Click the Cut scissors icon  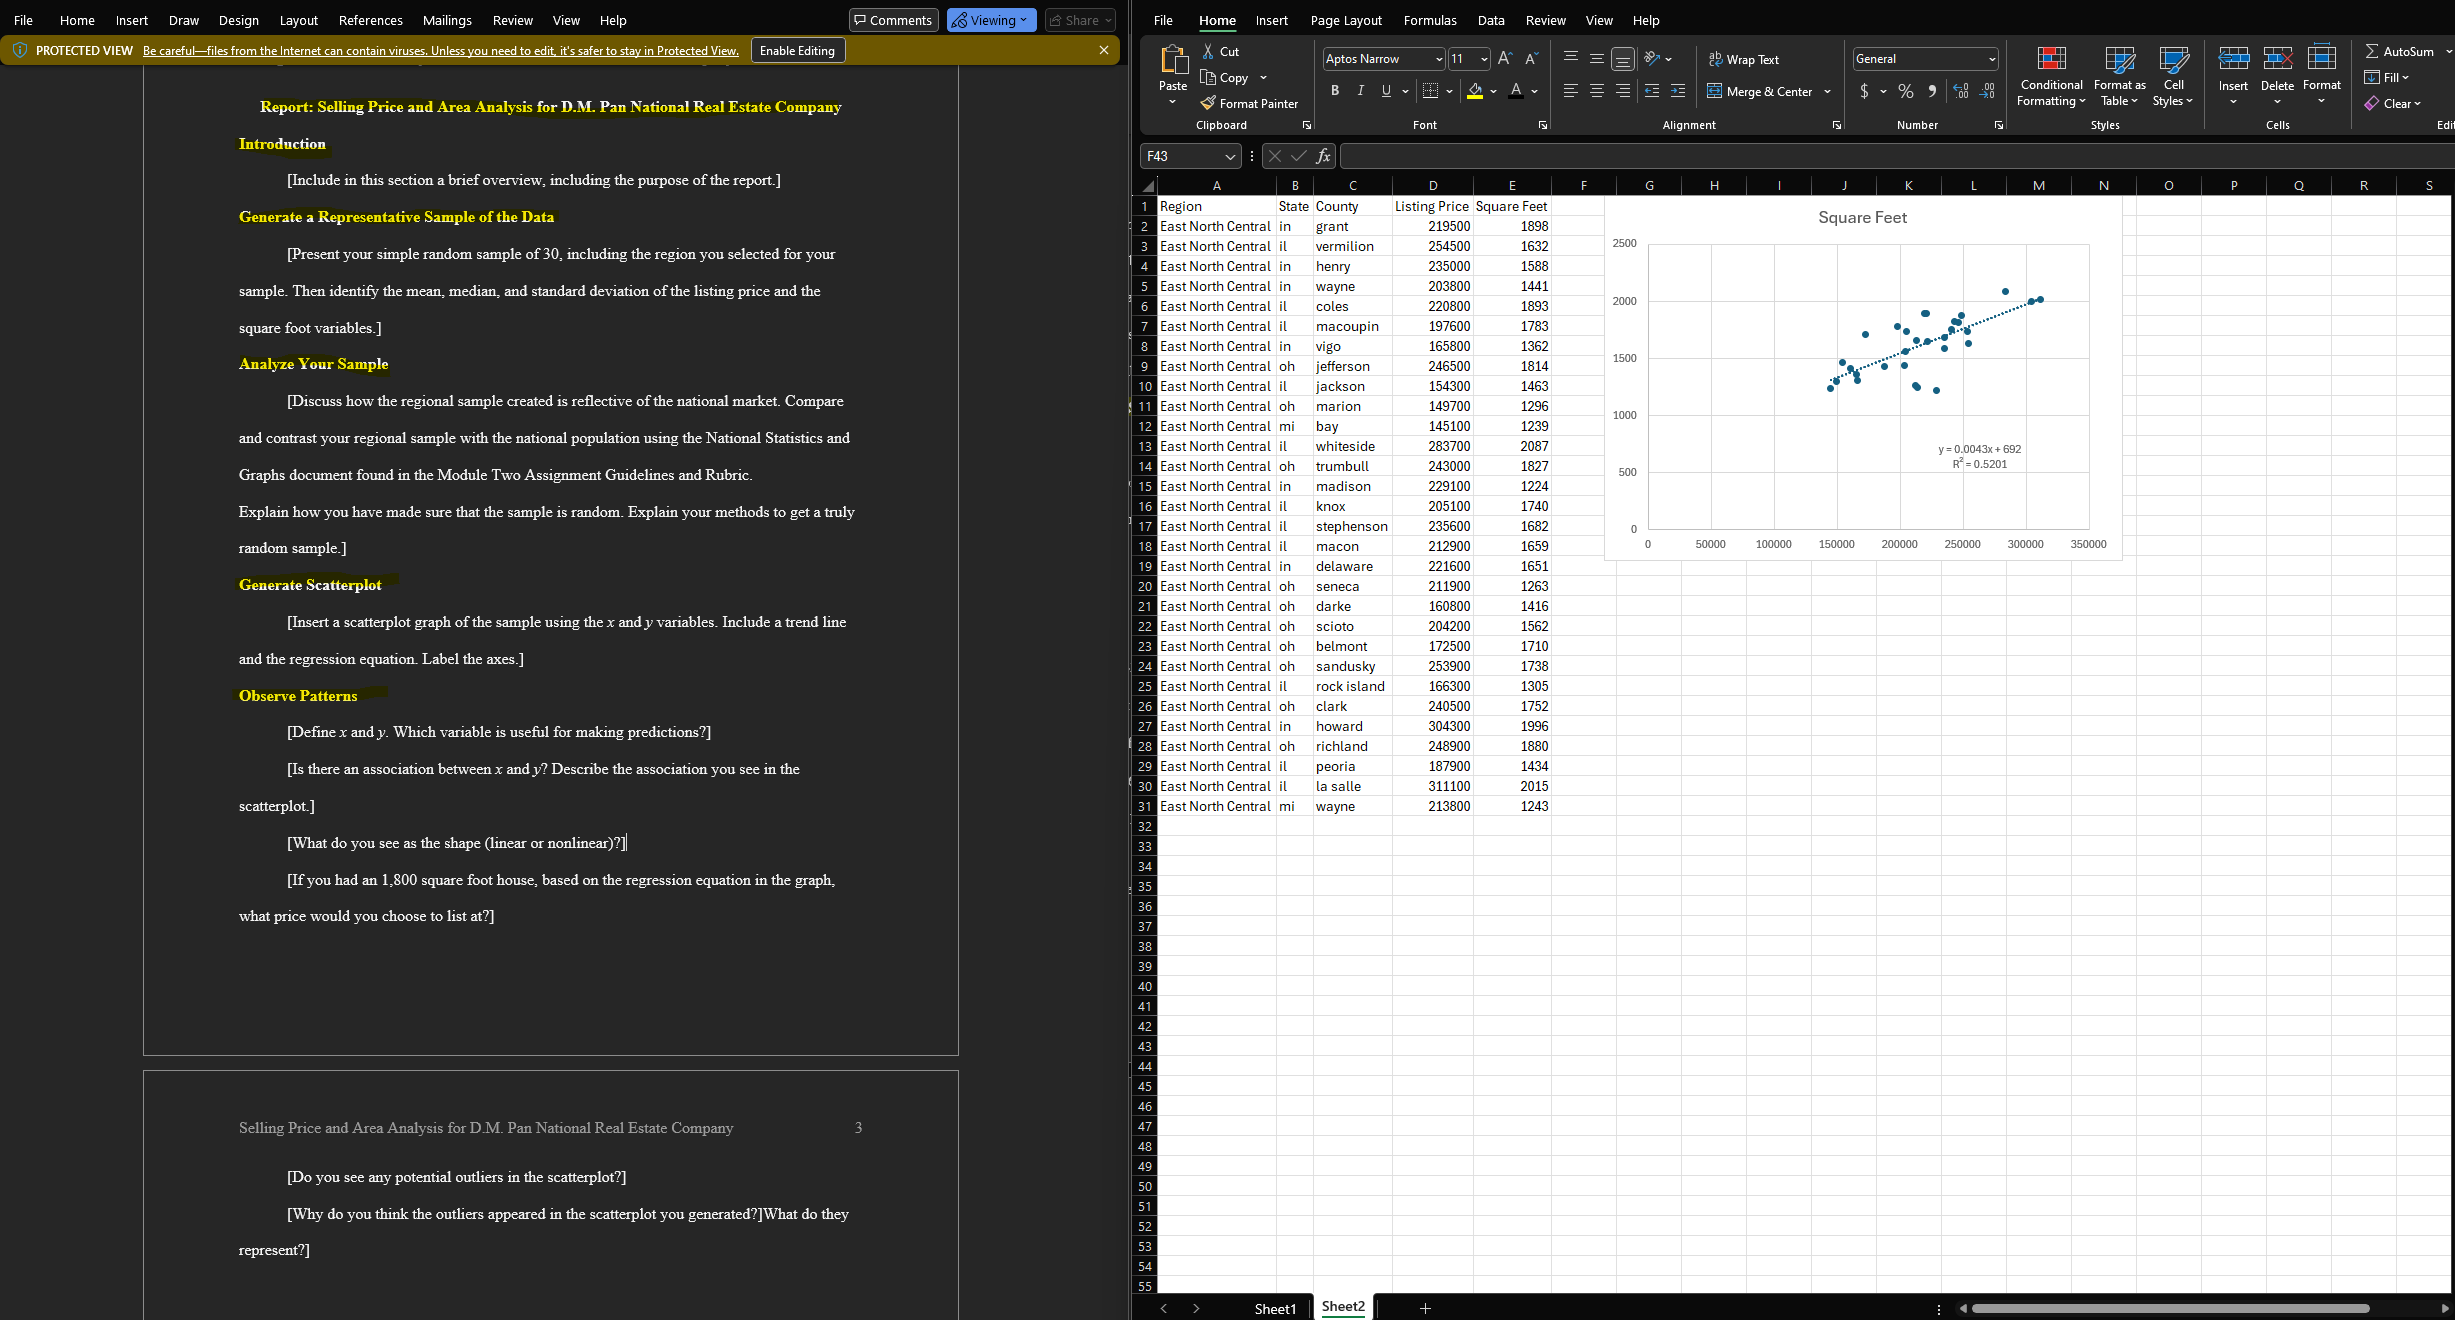point(1208,51)
